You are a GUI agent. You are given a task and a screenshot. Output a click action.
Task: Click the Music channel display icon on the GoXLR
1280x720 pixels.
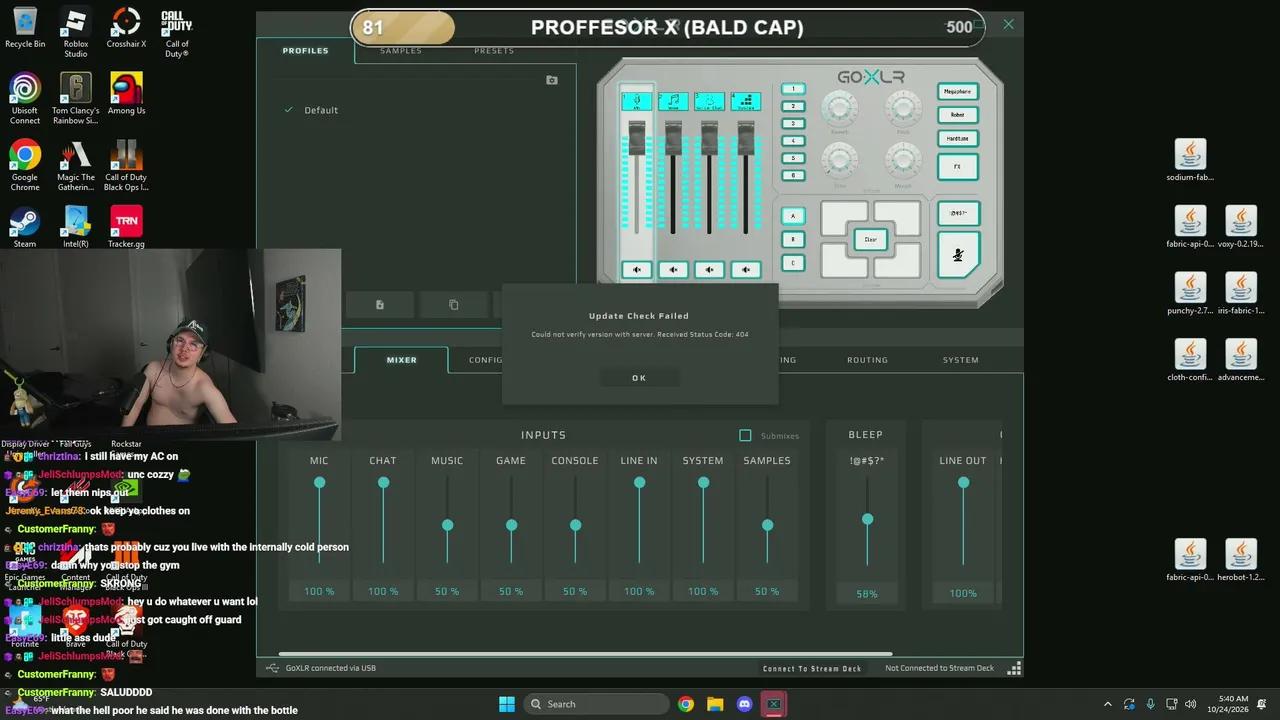tap(673, 101)
